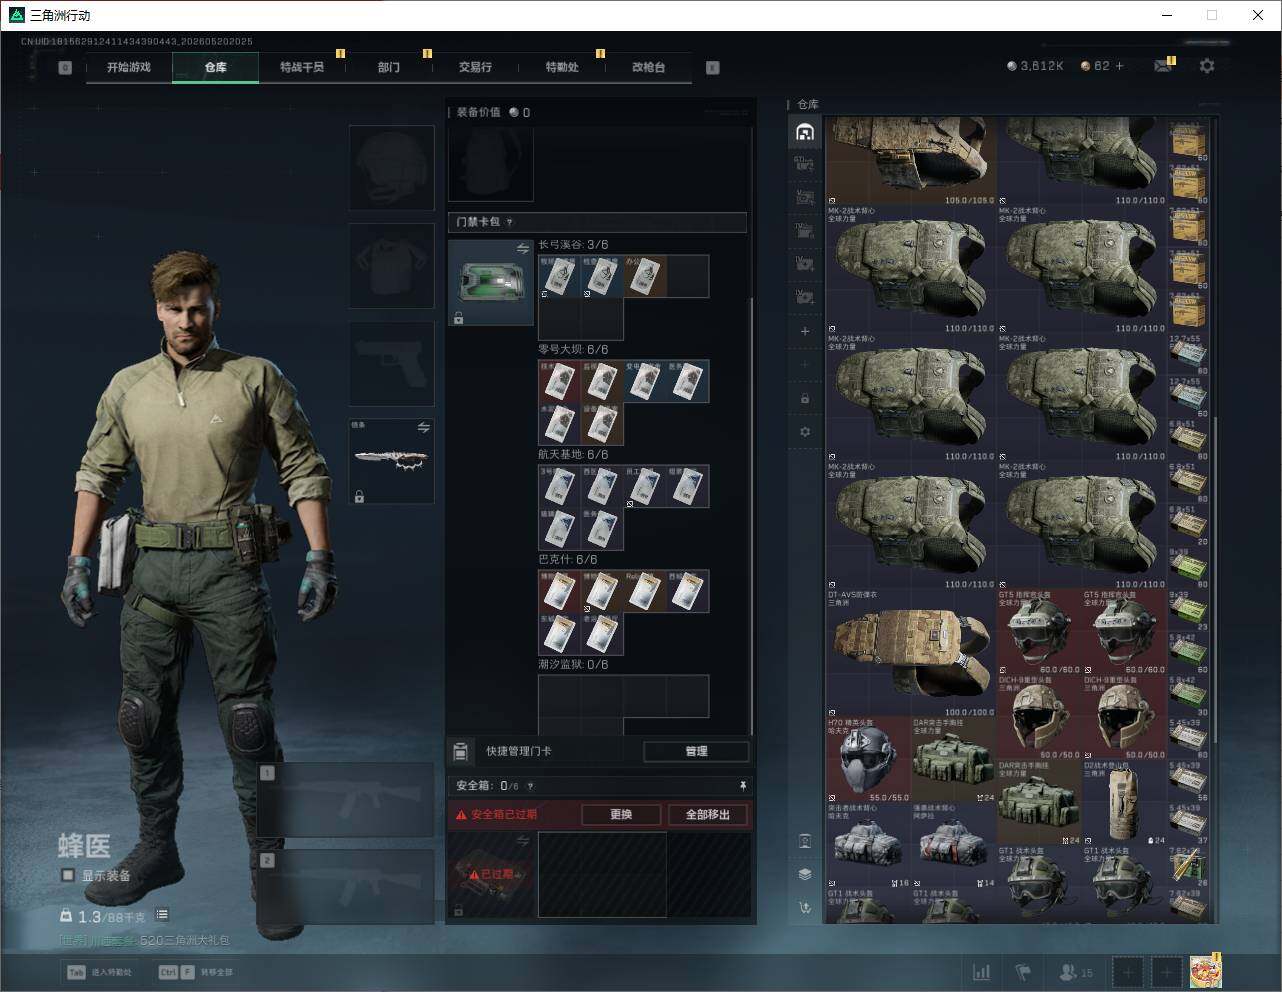
Task: Click the equipped knife thumbnail
Action: click(391, 460)
